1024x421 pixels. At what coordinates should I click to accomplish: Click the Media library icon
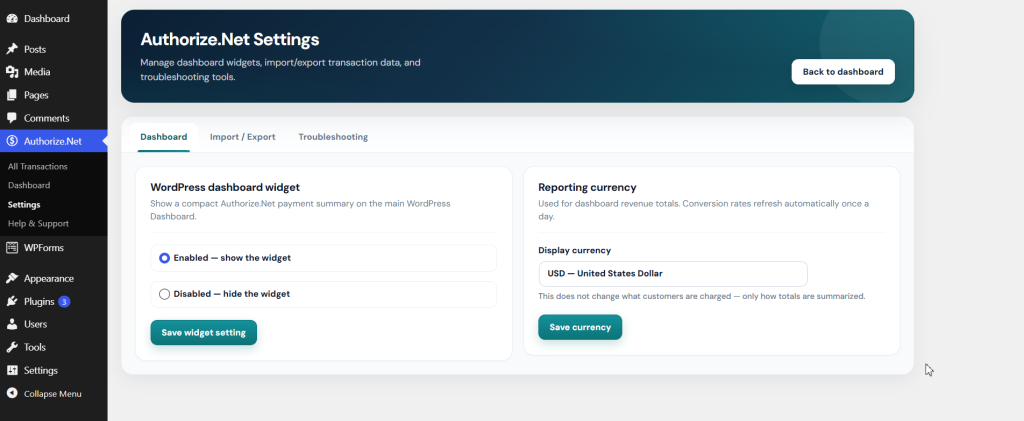click(12, 72)
